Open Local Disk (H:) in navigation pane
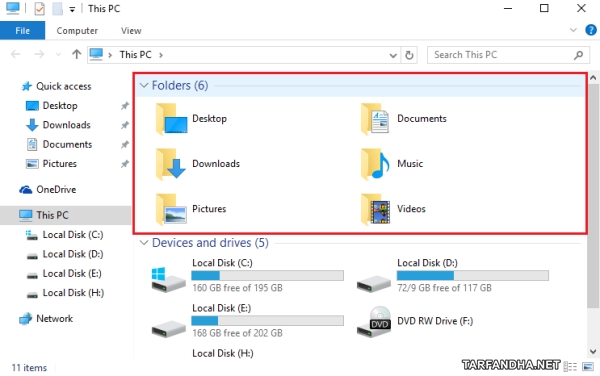 [73, 293]
